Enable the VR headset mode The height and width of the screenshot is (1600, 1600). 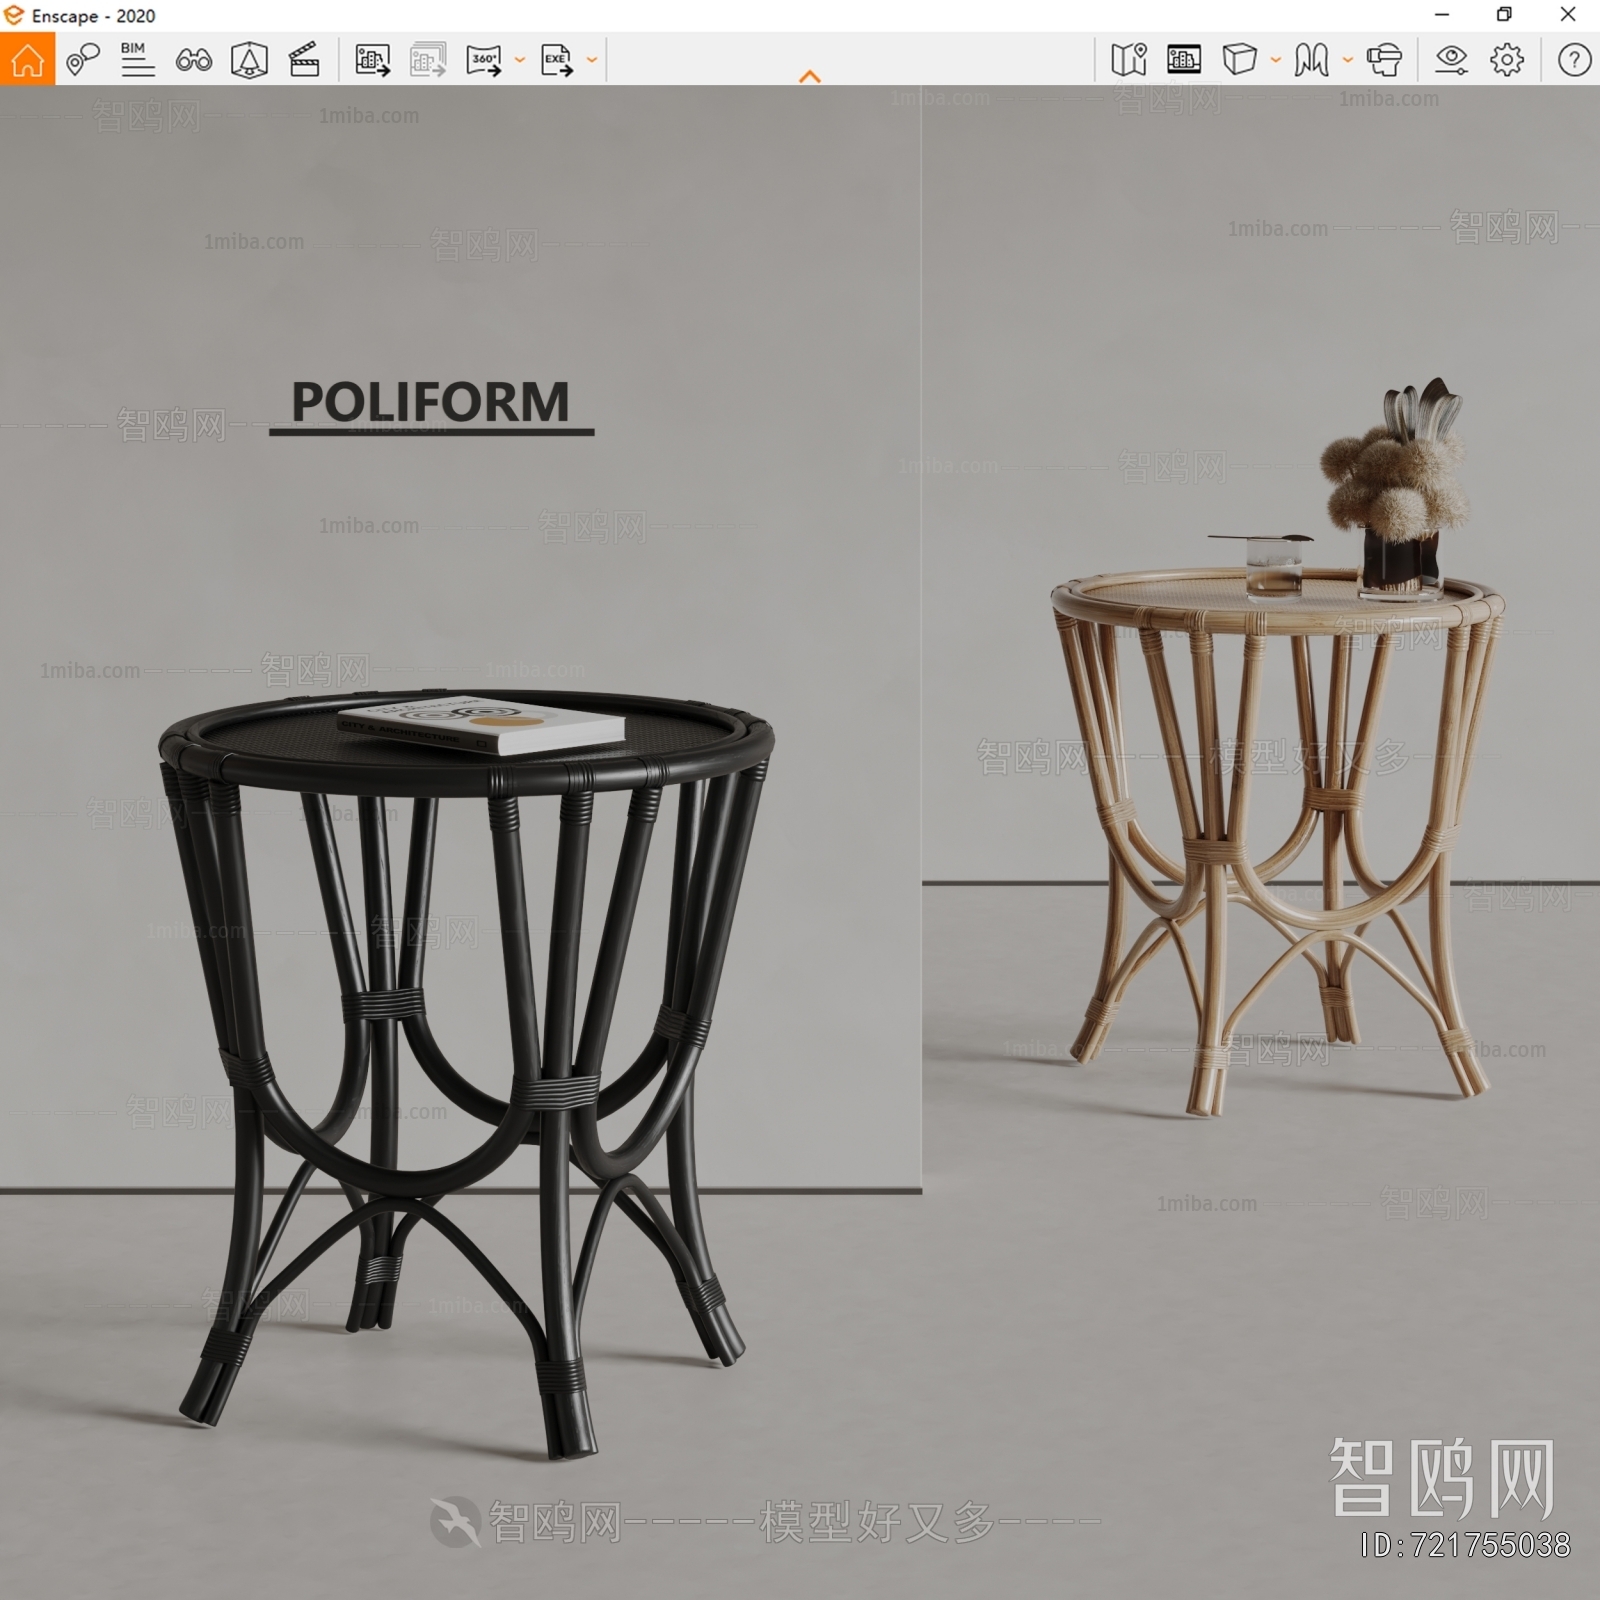[1384, 59]
